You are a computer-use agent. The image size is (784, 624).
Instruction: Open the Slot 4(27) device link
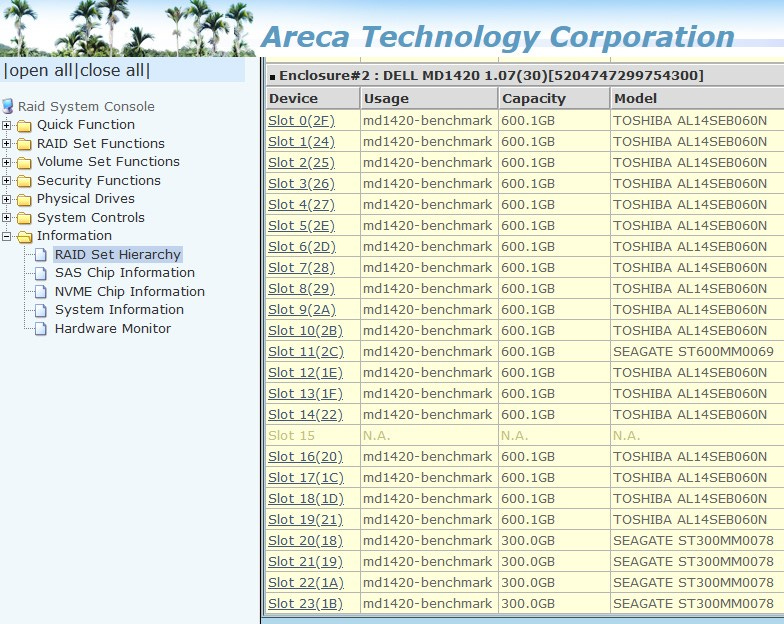coord(301,204)
